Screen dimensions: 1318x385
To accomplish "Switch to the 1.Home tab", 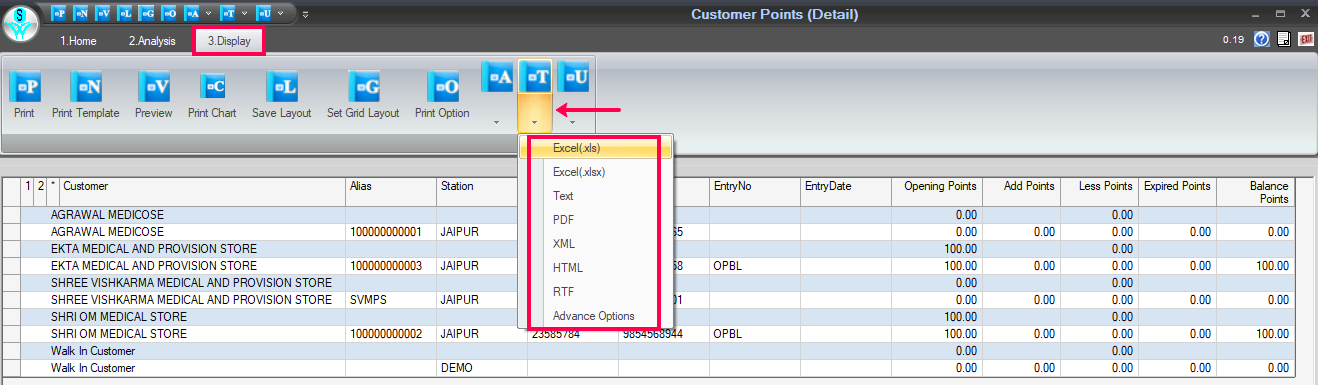I will click(x=78, y=41).
